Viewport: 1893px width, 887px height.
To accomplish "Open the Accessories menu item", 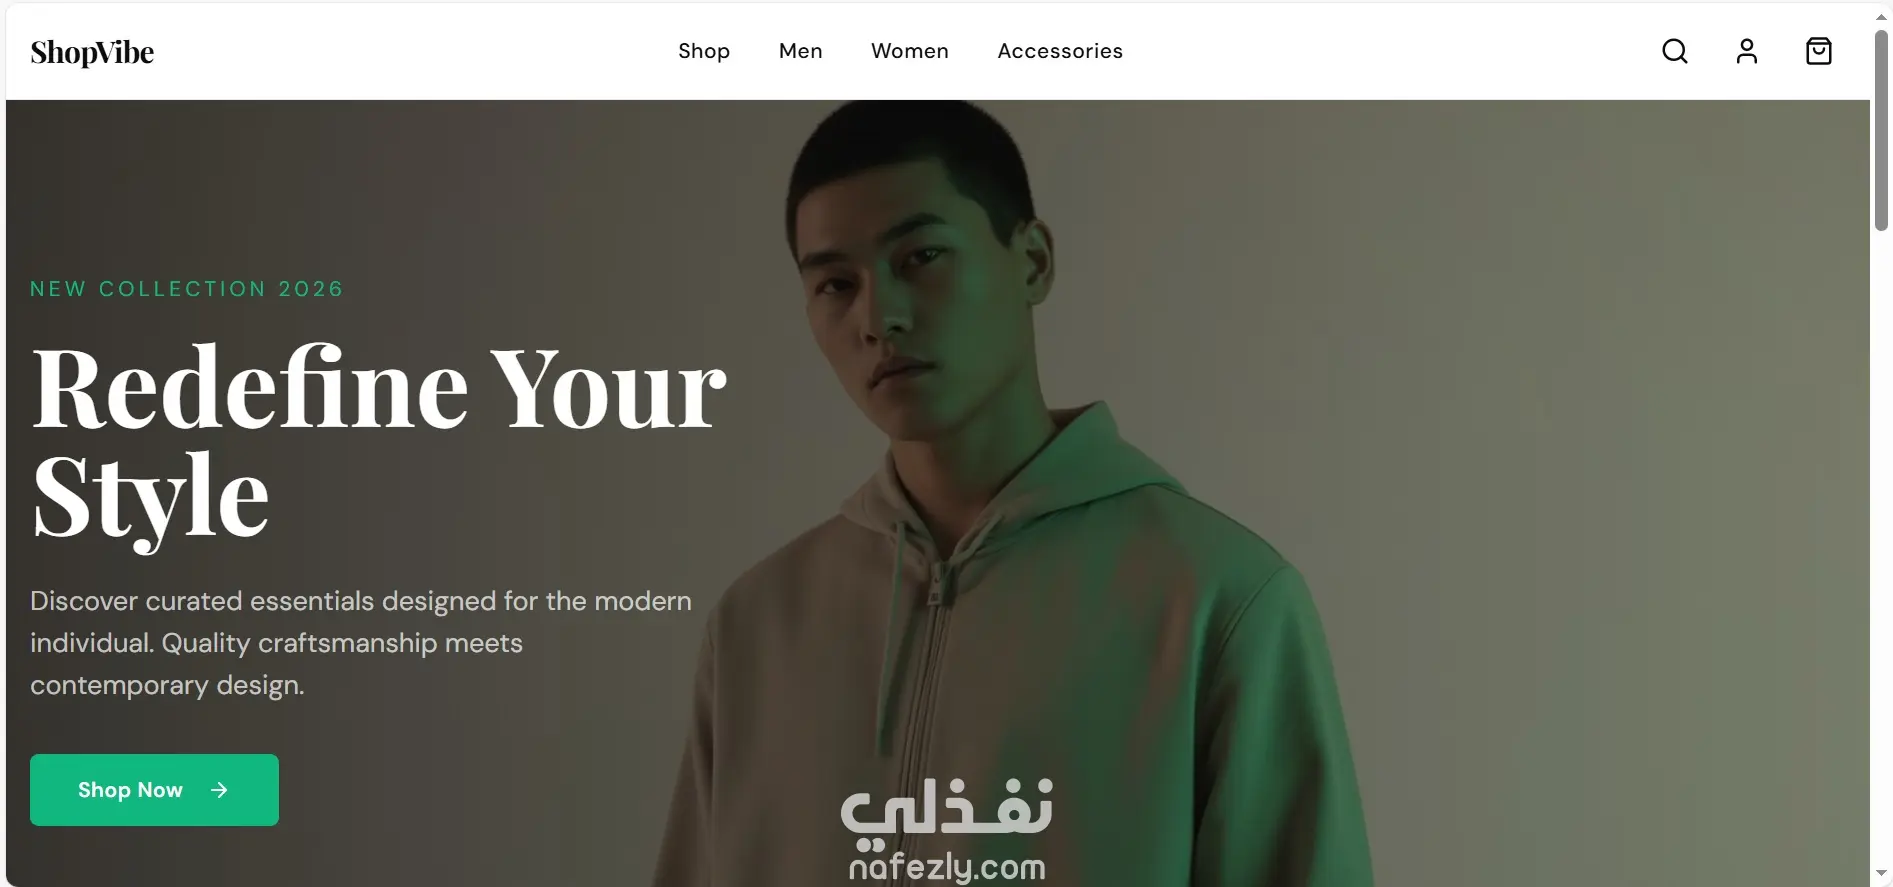I will click(1060, 51).
